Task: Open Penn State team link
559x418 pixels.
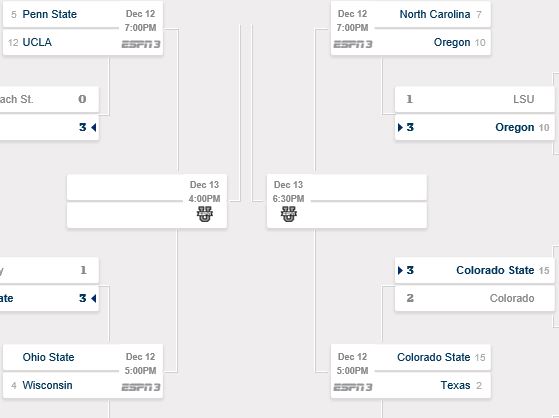Action: pos(50,14)
